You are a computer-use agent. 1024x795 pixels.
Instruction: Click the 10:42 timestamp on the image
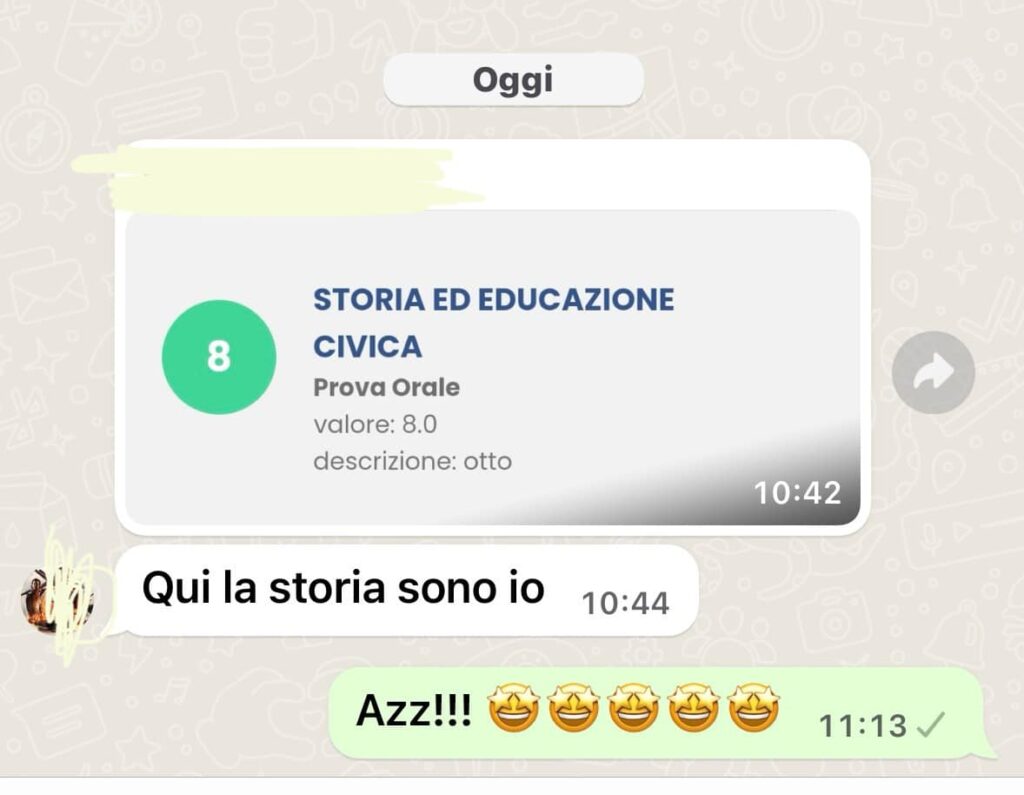click(797, 493)
